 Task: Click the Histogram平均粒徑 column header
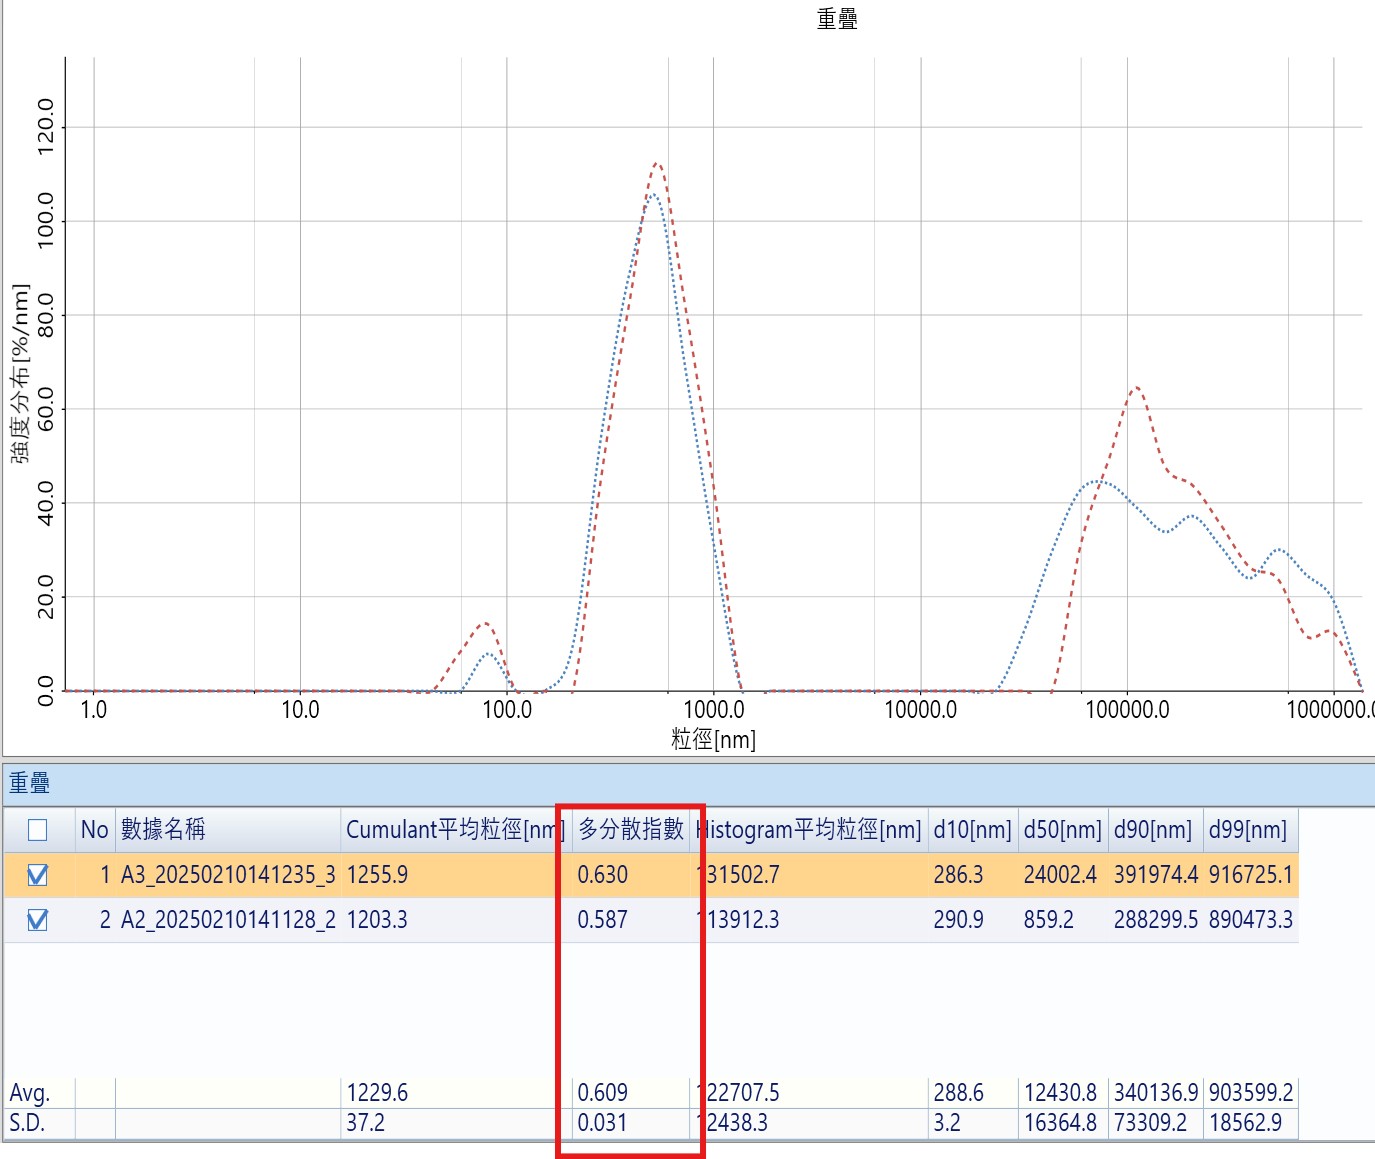810,830
